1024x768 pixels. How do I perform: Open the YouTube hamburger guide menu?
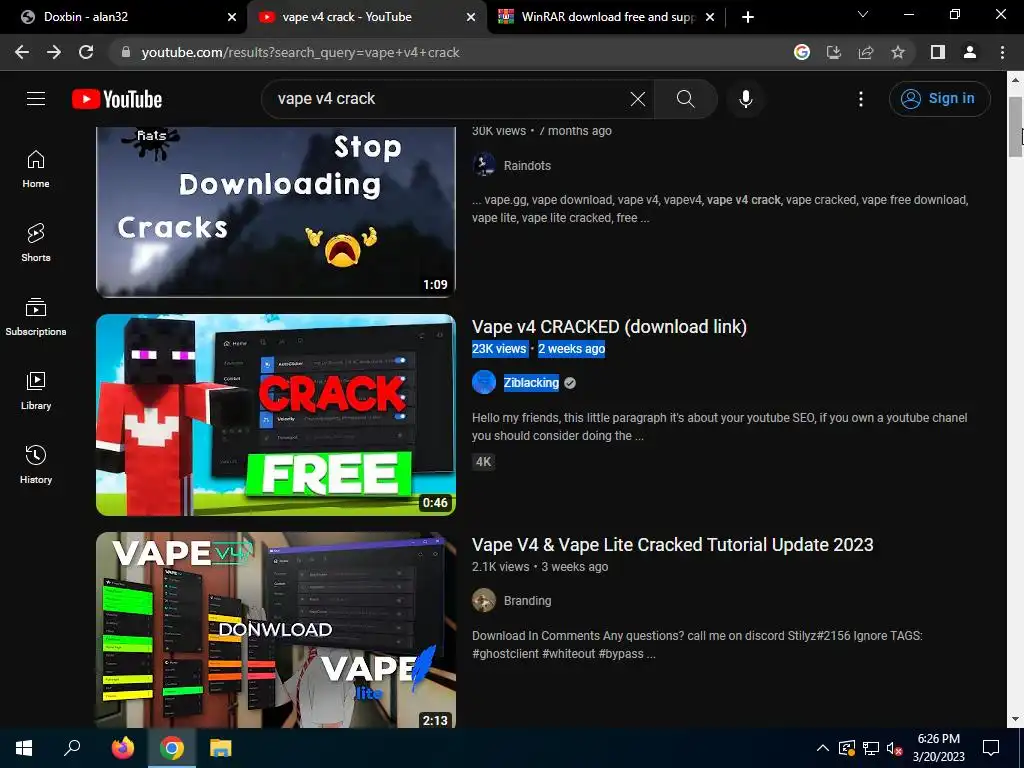pyautogui.click(x=36, y=99)
